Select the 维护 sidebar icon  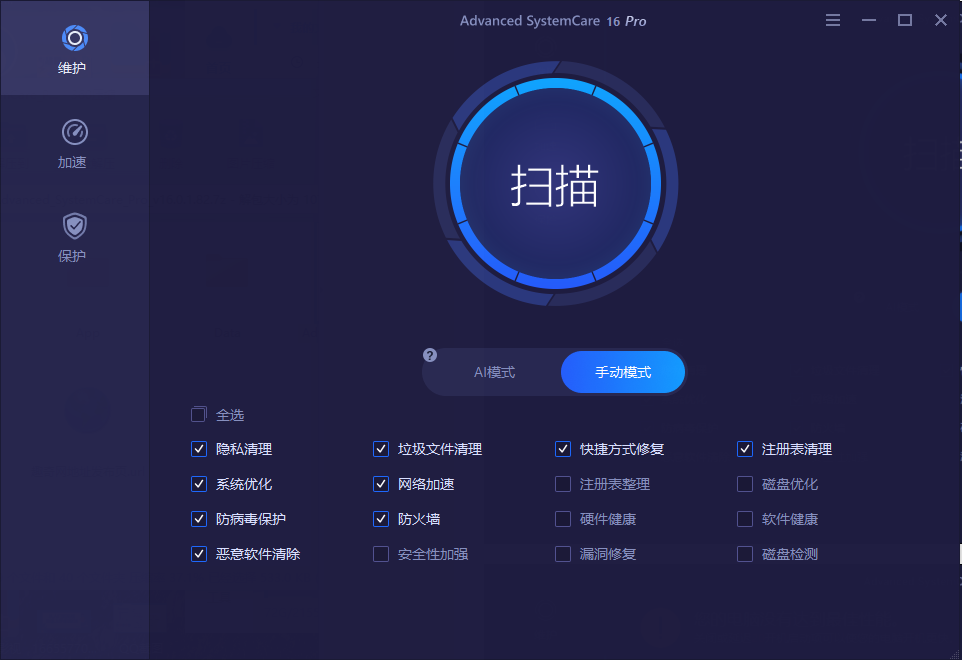tap(74, 47)
